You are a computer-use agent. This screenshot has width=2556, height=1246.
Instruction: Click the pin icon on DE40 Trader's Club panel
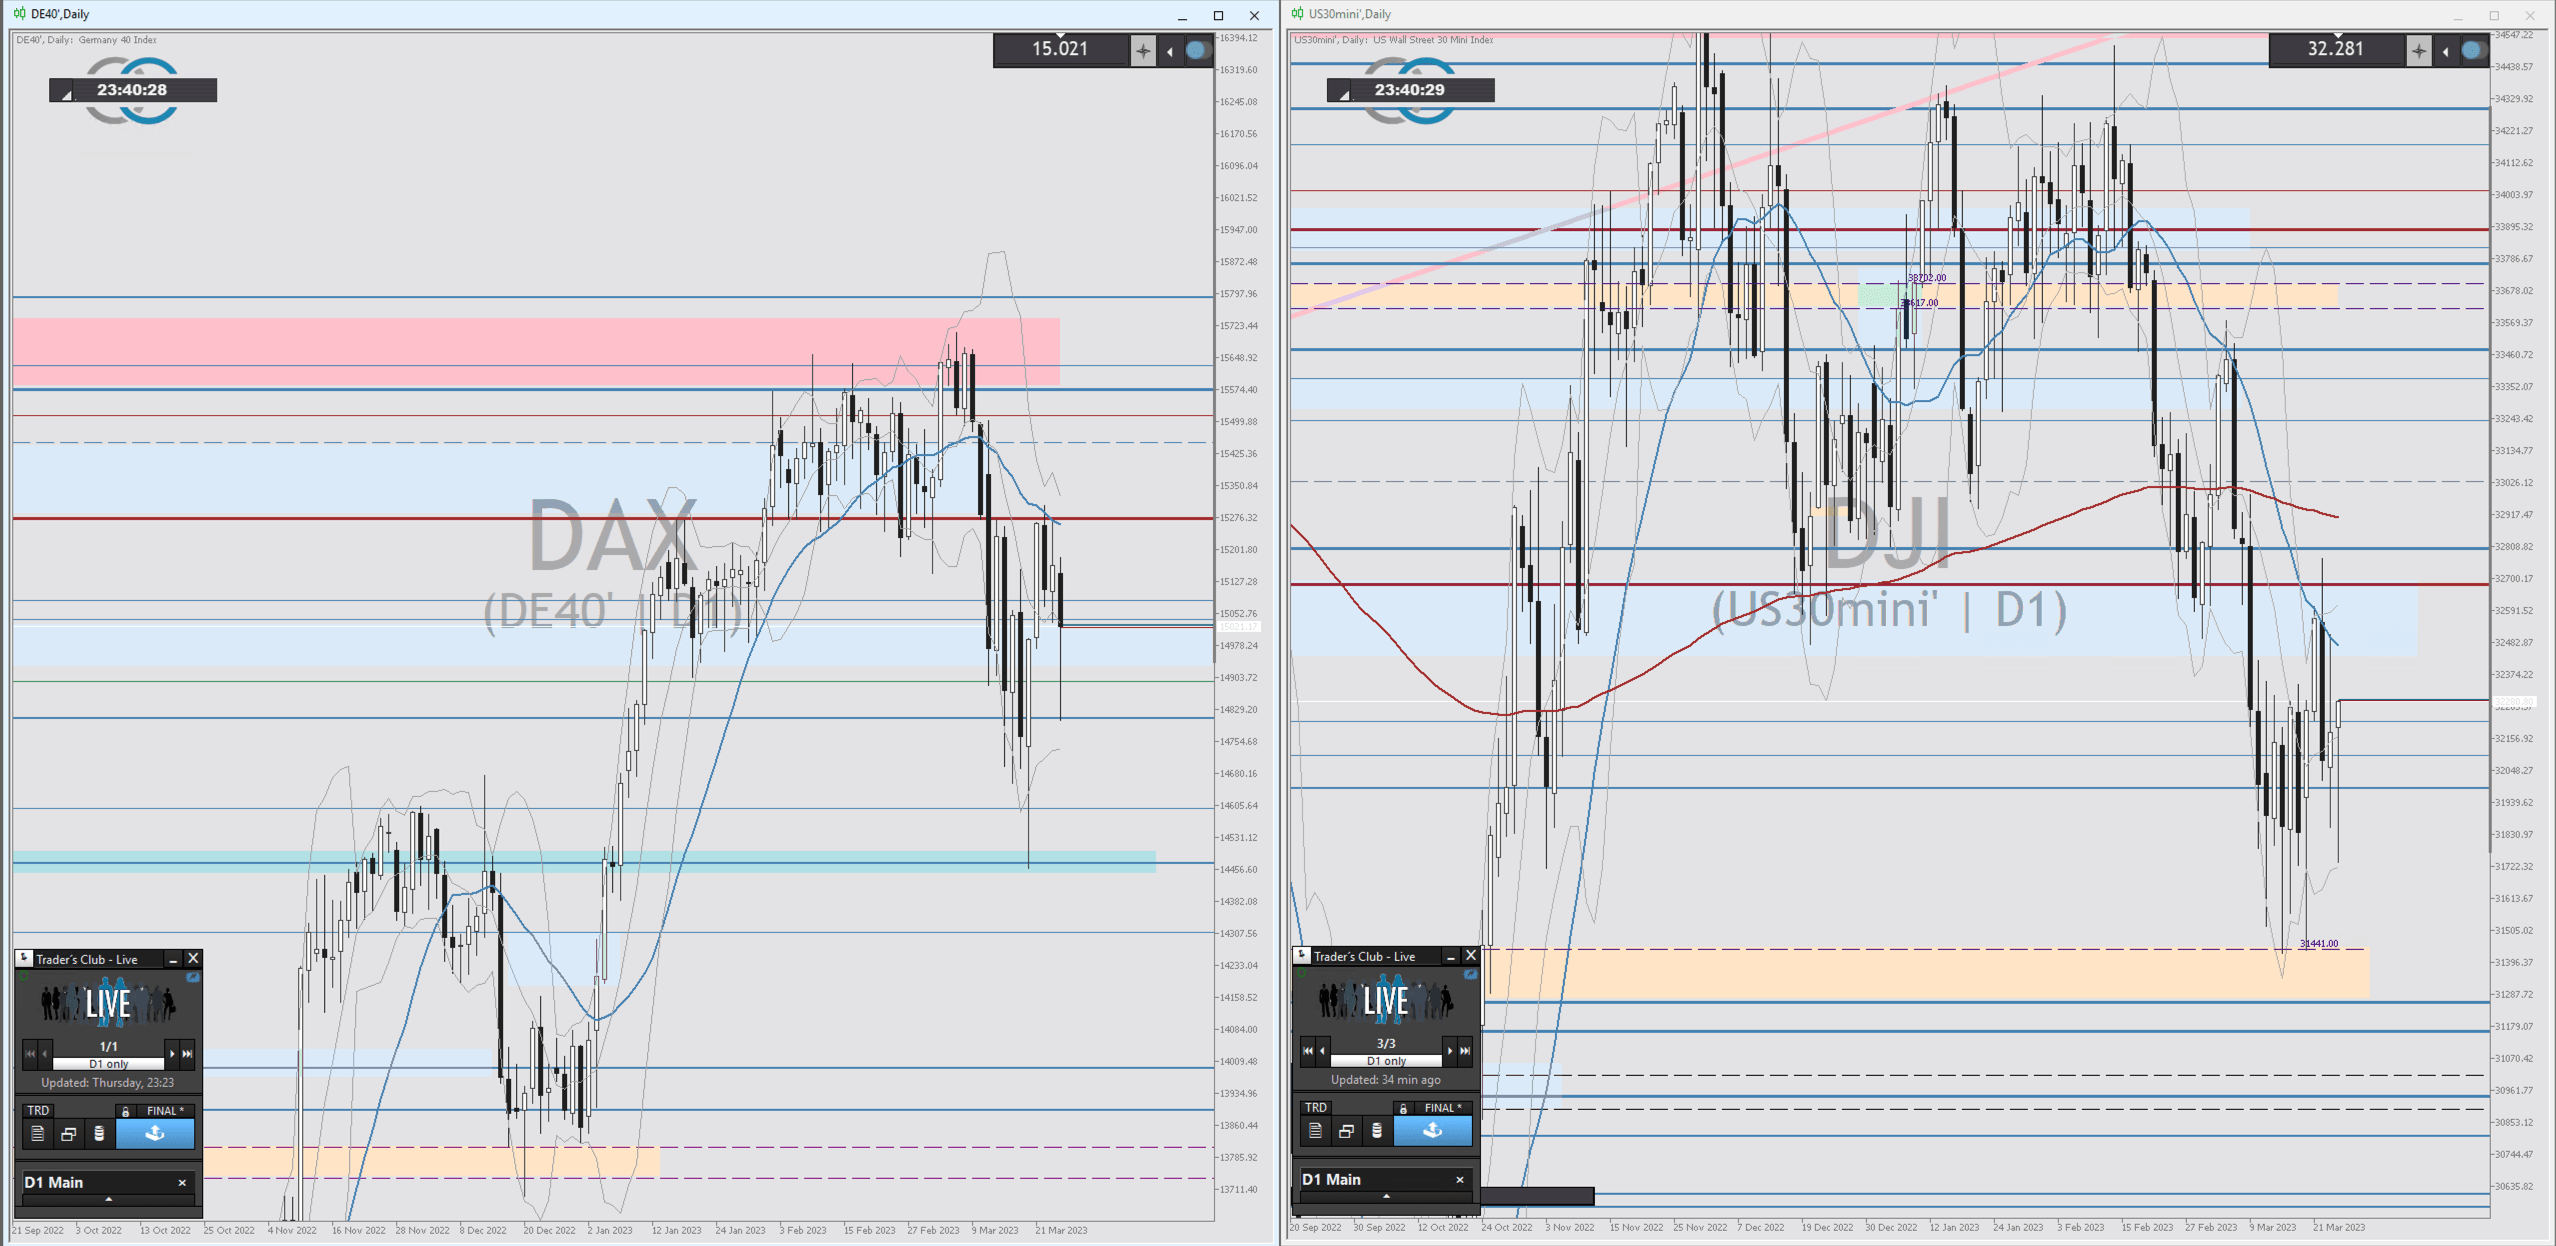24,958
